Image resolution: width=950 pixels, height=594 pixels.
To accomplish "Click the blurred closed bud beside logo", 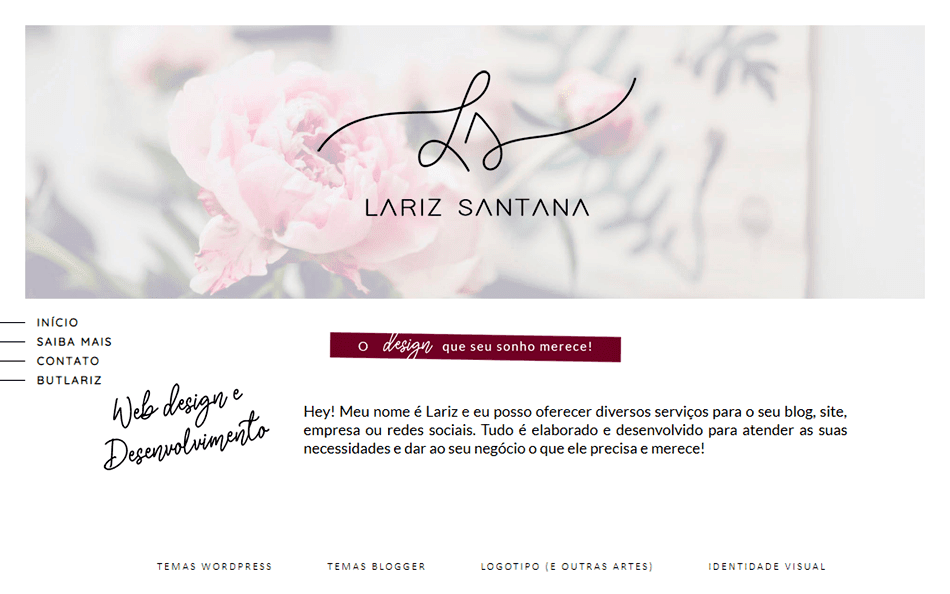I will coord(597,109).
